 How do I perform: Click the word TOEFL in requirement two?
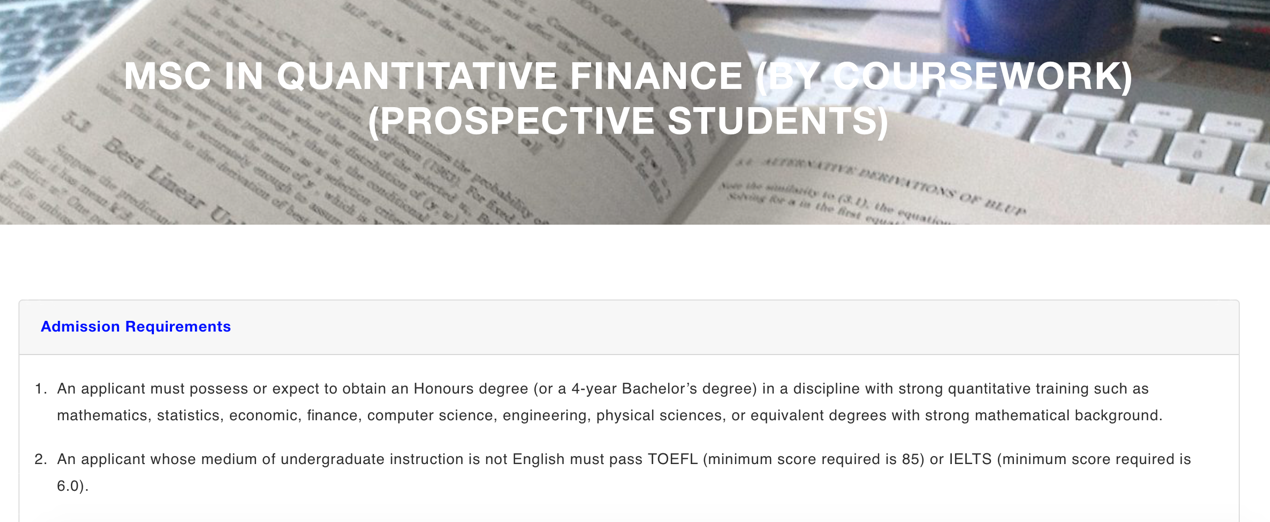(x=673, y=460)
